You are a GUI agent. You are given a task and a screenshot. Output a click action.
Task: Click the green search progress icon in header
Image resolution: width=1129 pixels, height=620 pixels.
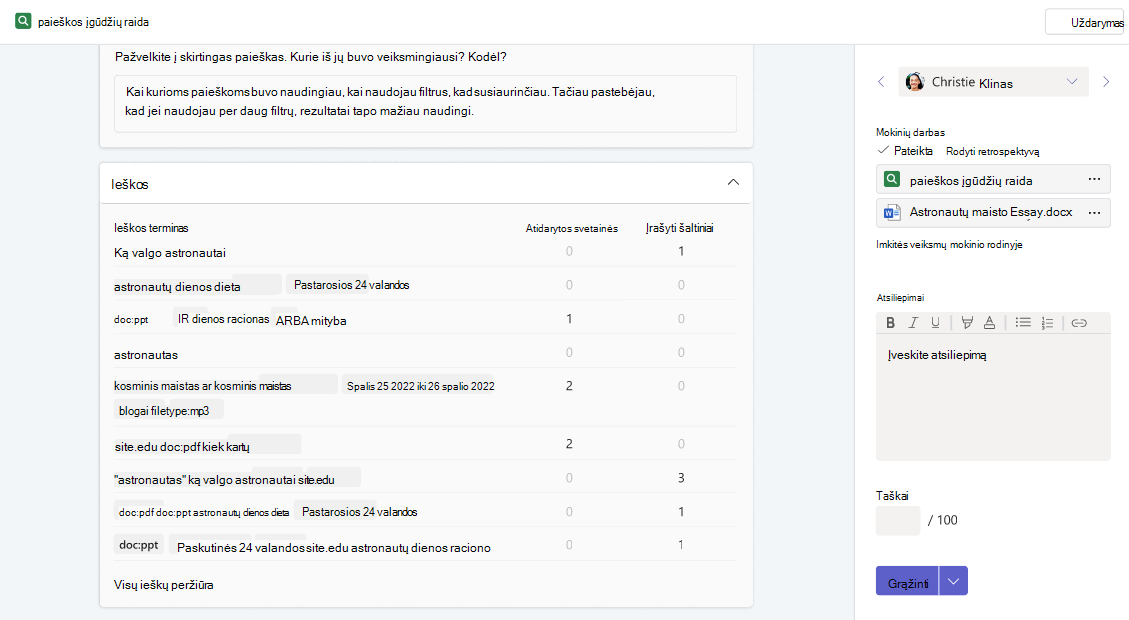click(23, 21)
